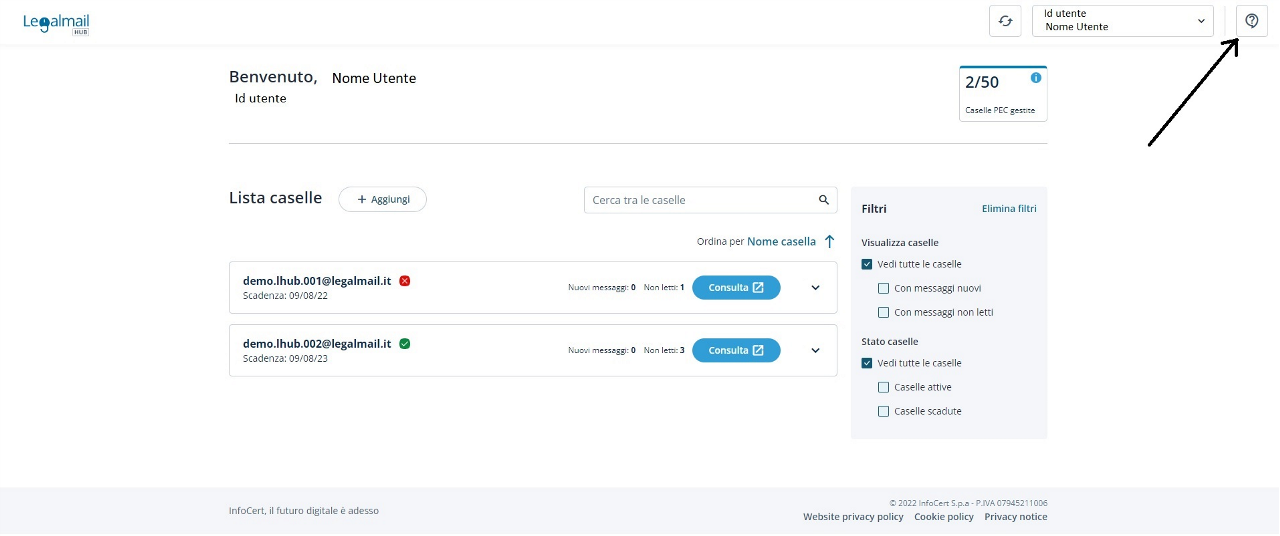
Task: Click Consulta for demo.lhub.001 mailbox
Action: 736,288
